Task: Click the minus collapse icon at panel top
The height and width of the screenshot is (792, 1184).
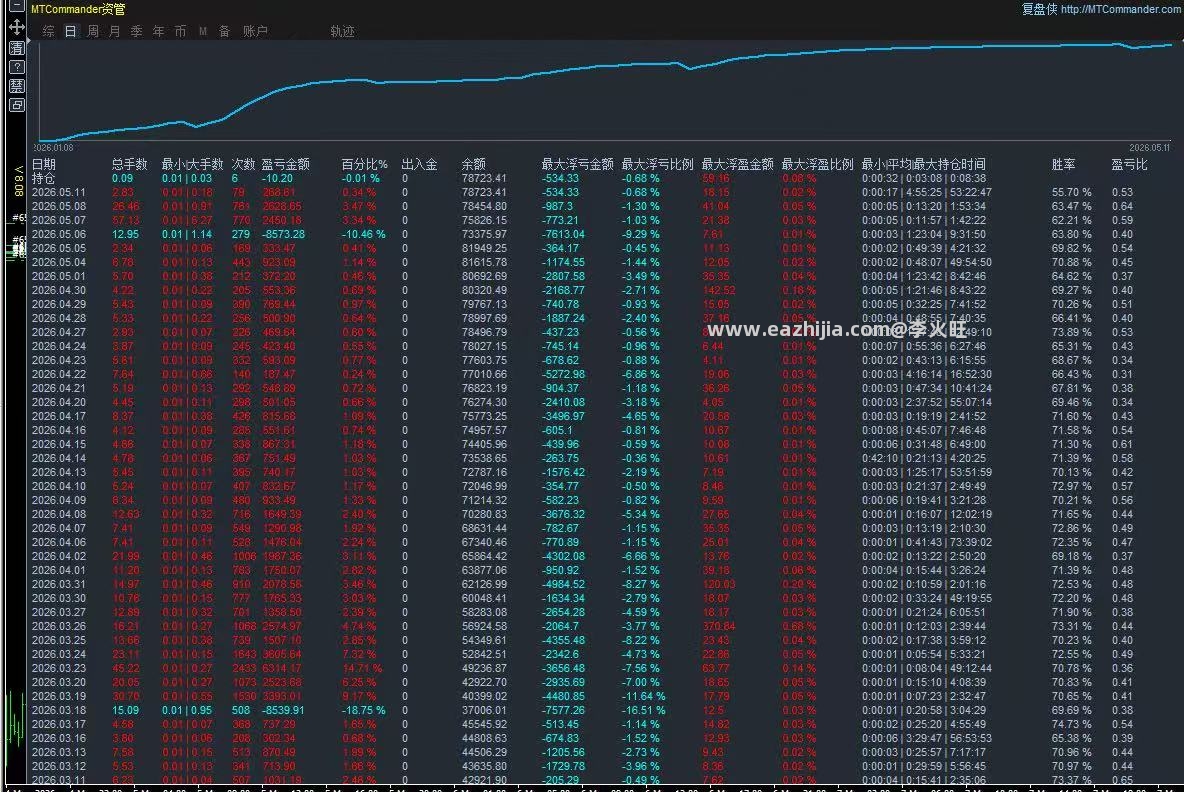Action: coord(17,6)
